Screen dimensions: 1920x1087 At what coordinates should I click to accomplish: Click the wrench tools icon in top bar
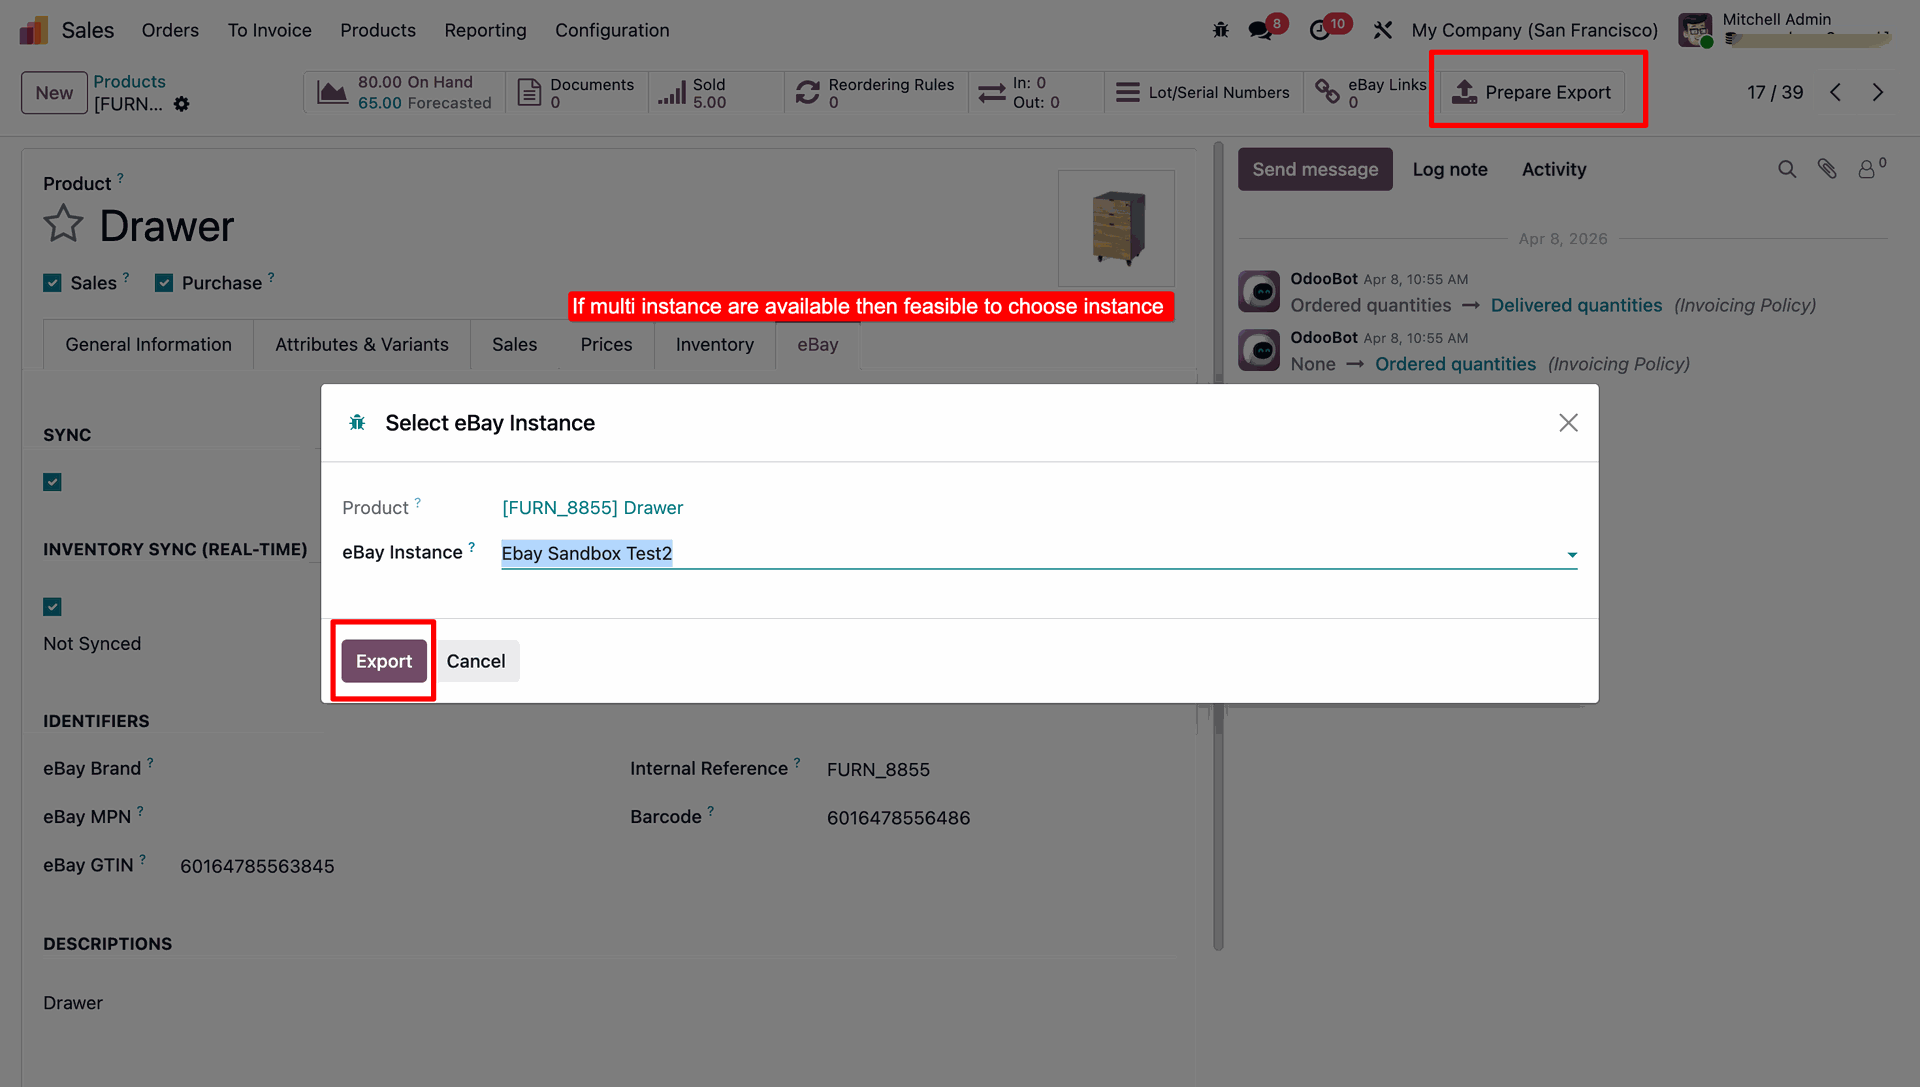click(x=1383, y=30)
